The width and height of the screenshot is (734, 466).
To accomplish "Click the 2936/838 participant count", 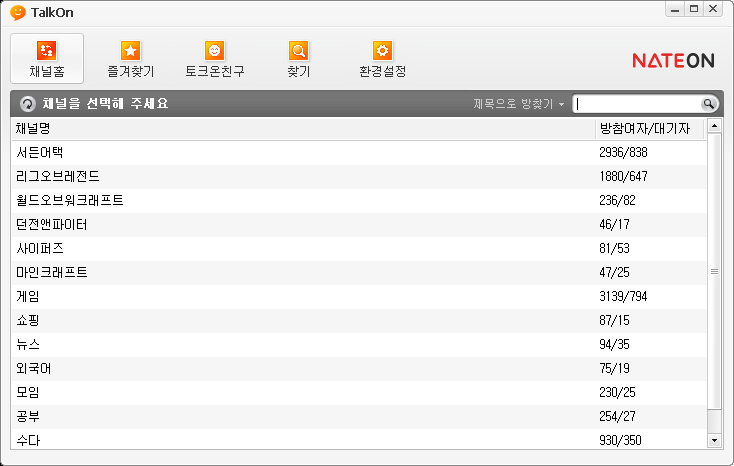I will coord(623,152).
